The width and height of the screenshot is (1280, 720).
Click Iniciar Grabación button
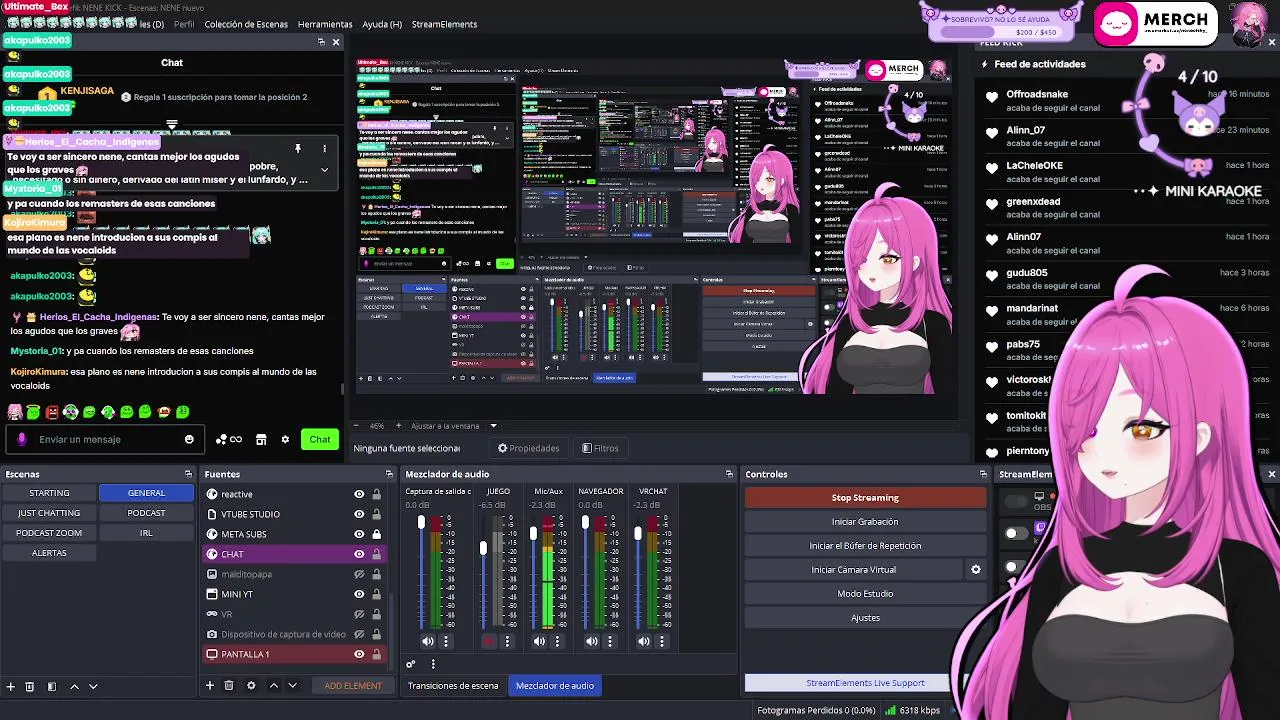pos(865,522)
